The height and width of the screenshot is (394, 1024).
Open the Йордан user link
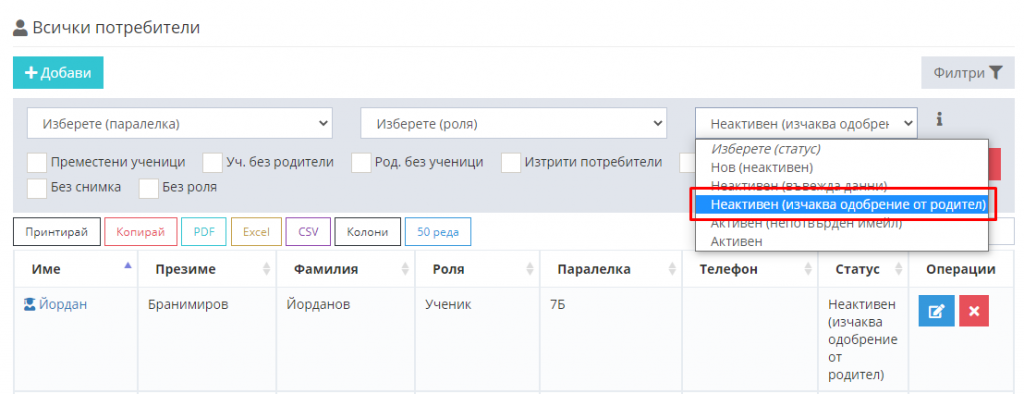(x=63, y=304)
